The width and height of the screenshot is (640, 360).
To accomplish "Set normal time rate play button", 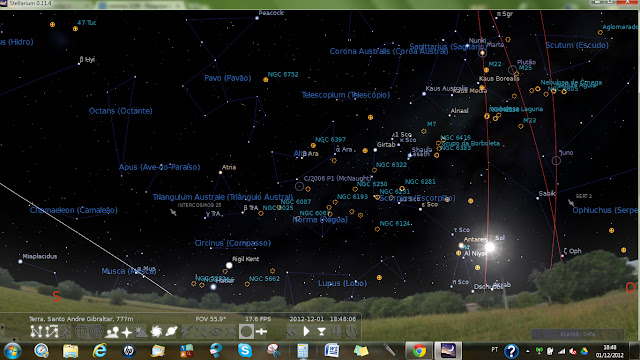I will point(306,331).
